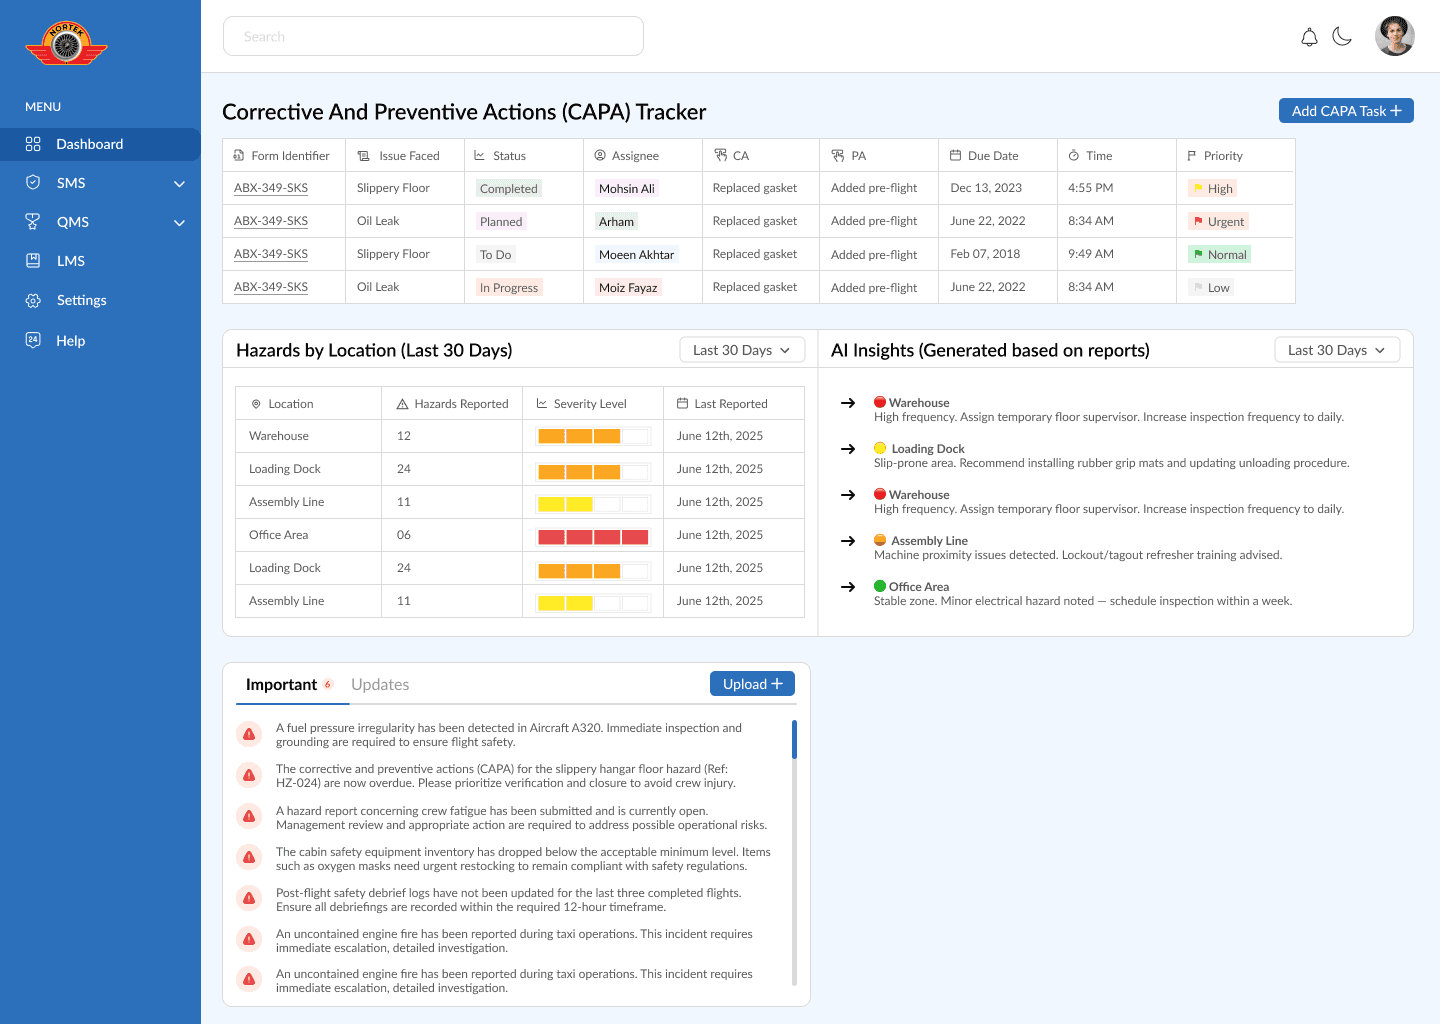Click the Nortek logo in the sidebar

click(x=66, y=44)
